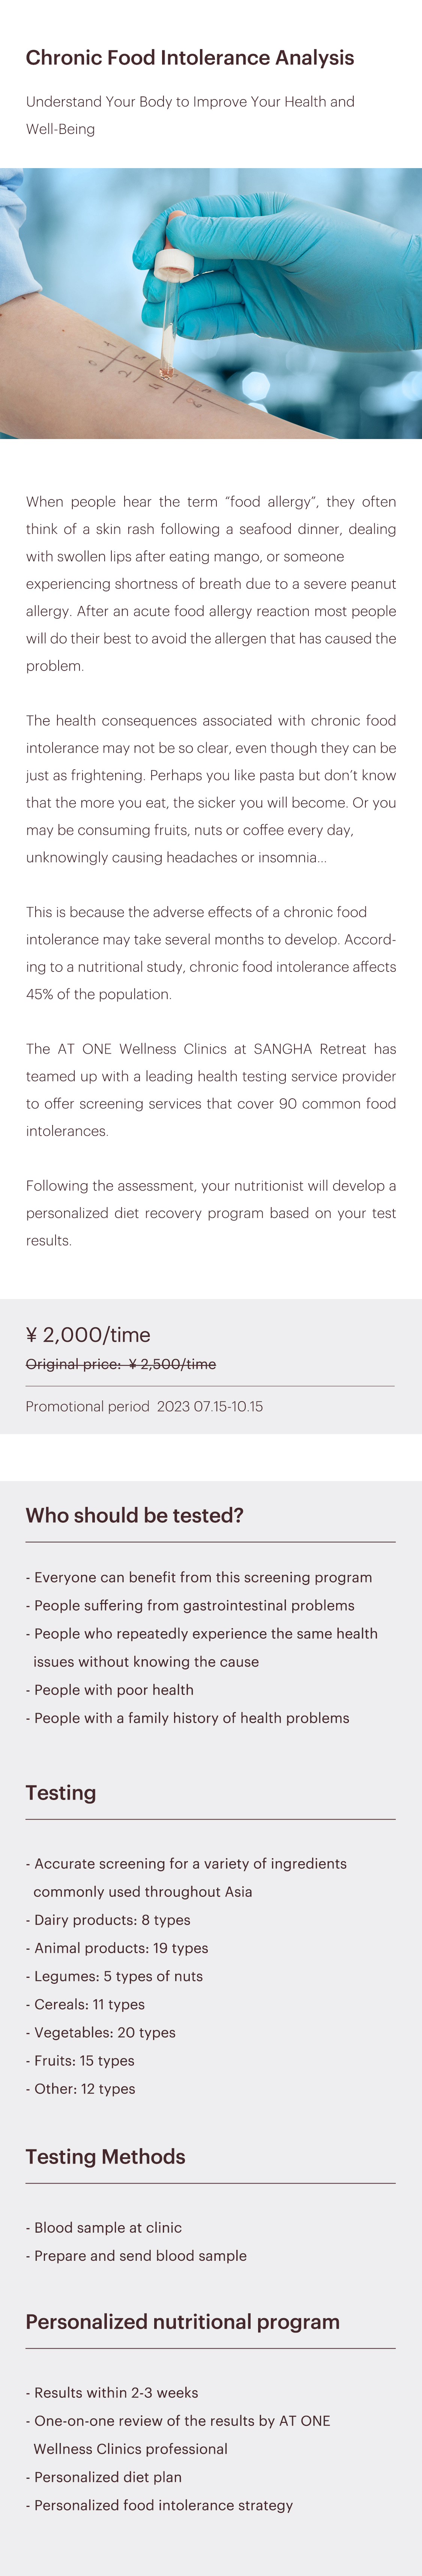Click the "Testing" section heading
This screenshot has width=422, height=2576.
[61, 1792]
